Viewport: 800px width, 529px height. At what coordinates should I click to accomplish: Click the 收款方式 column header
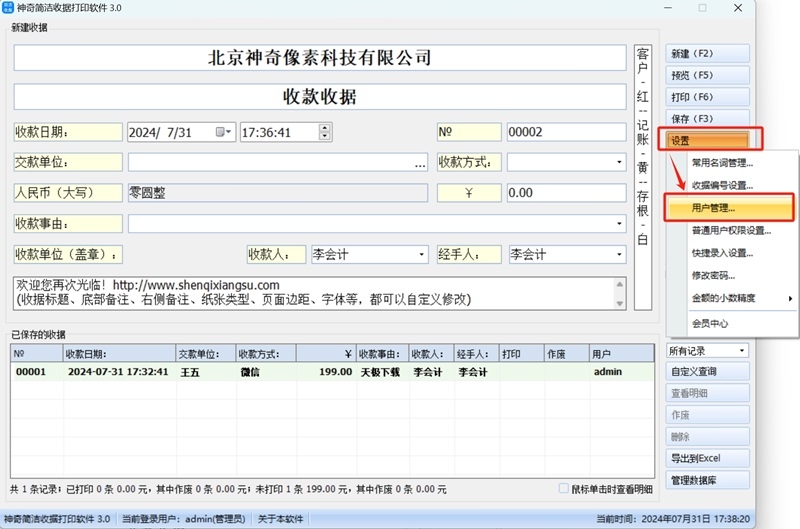pyautogui.click(x=266, y=354)
